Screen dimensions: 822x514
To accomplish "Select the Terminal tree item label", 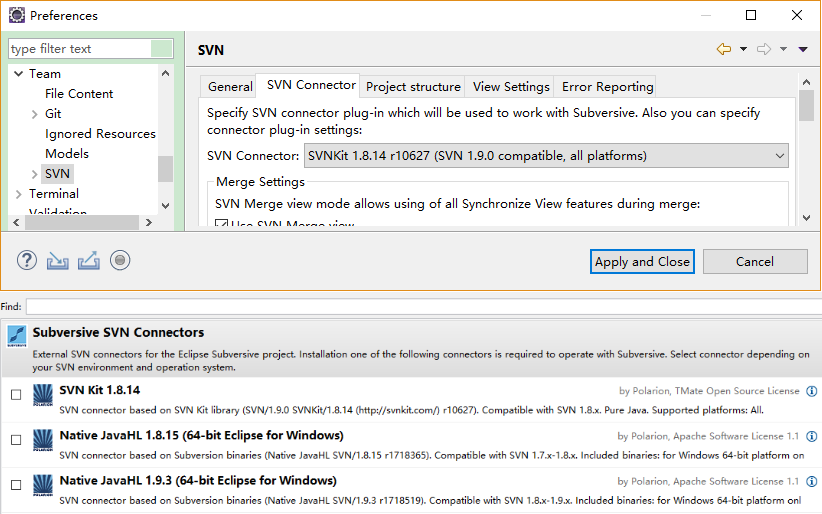I will [54, 194].
